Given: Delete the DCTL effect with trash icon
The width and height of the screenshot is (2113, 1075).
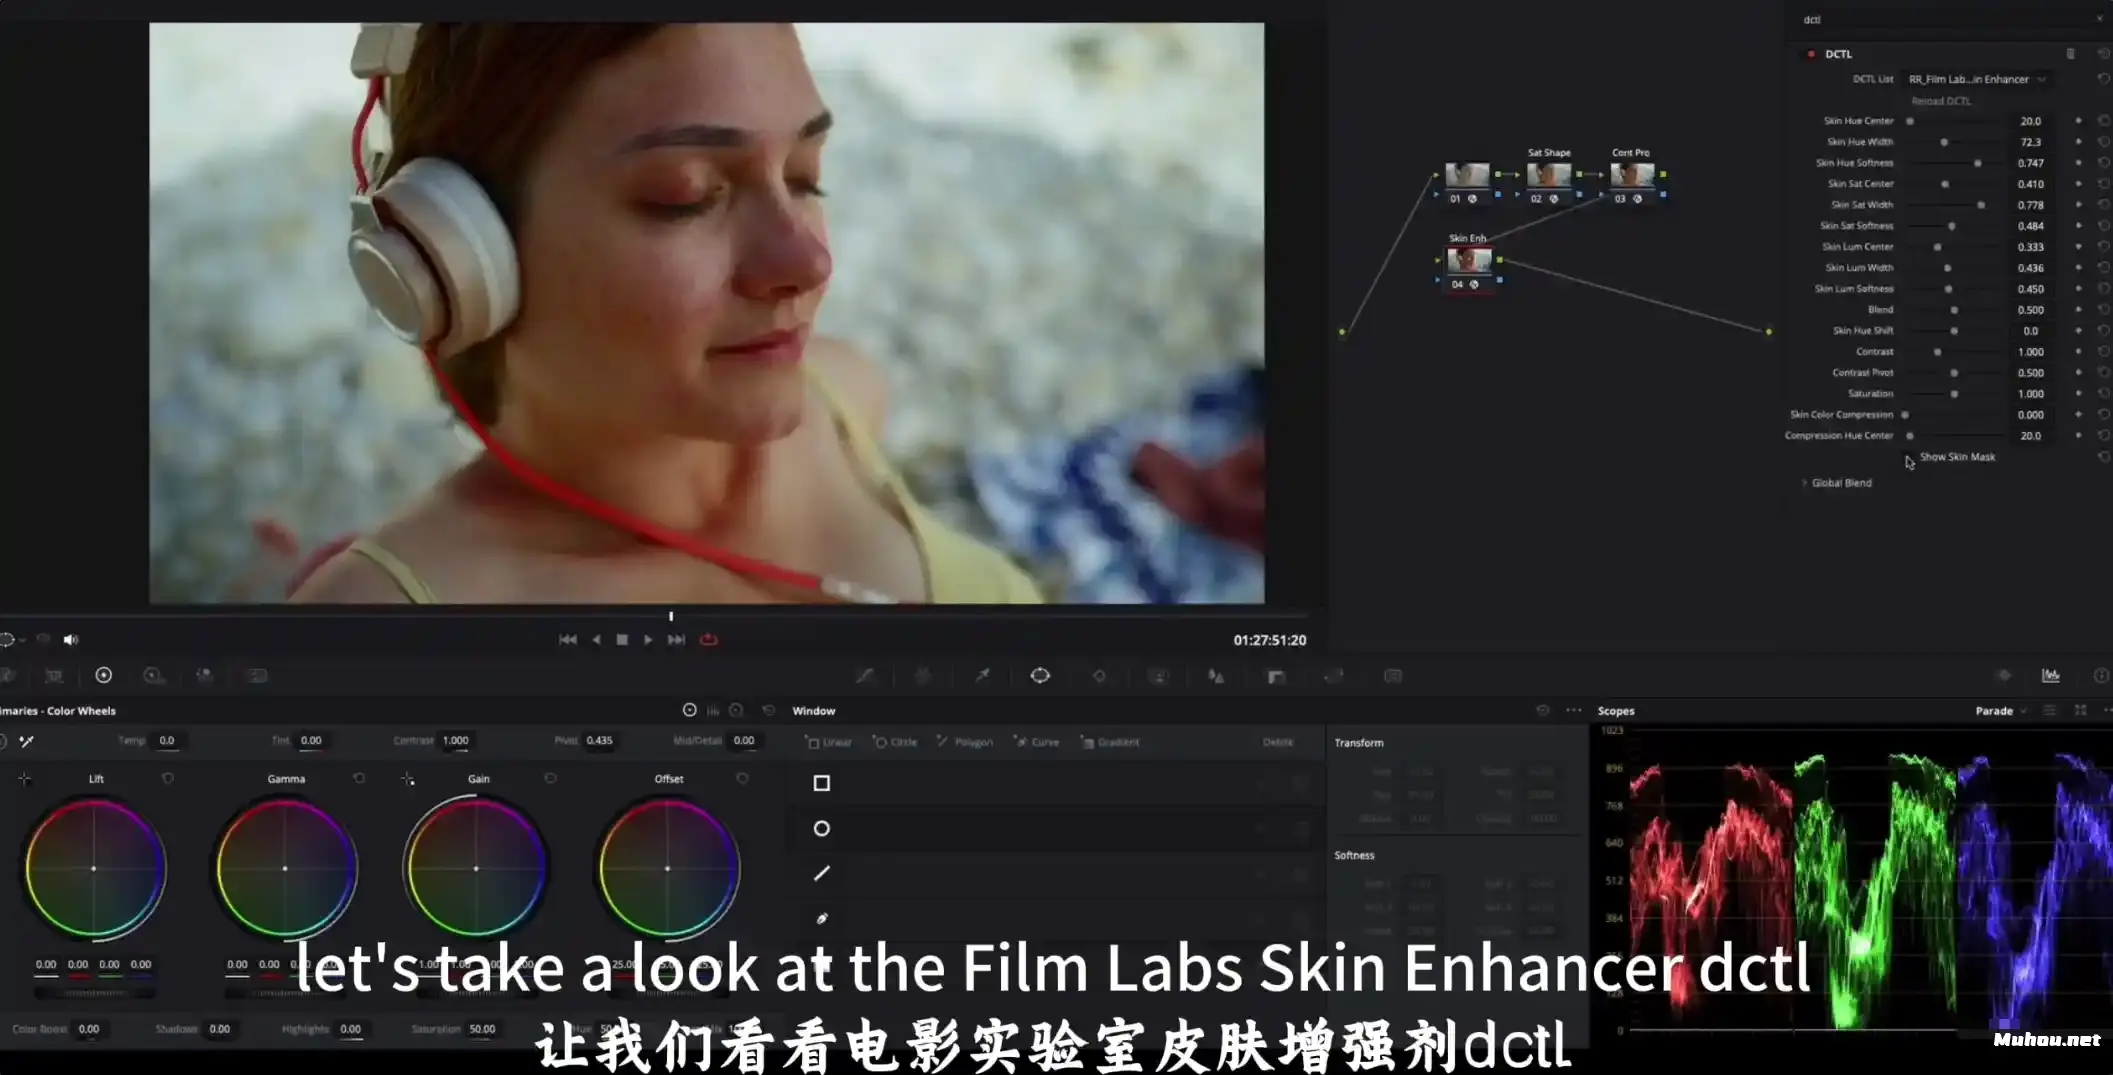Looking at the screenshot, I should pyautogui.click(x=2070, y=54).
